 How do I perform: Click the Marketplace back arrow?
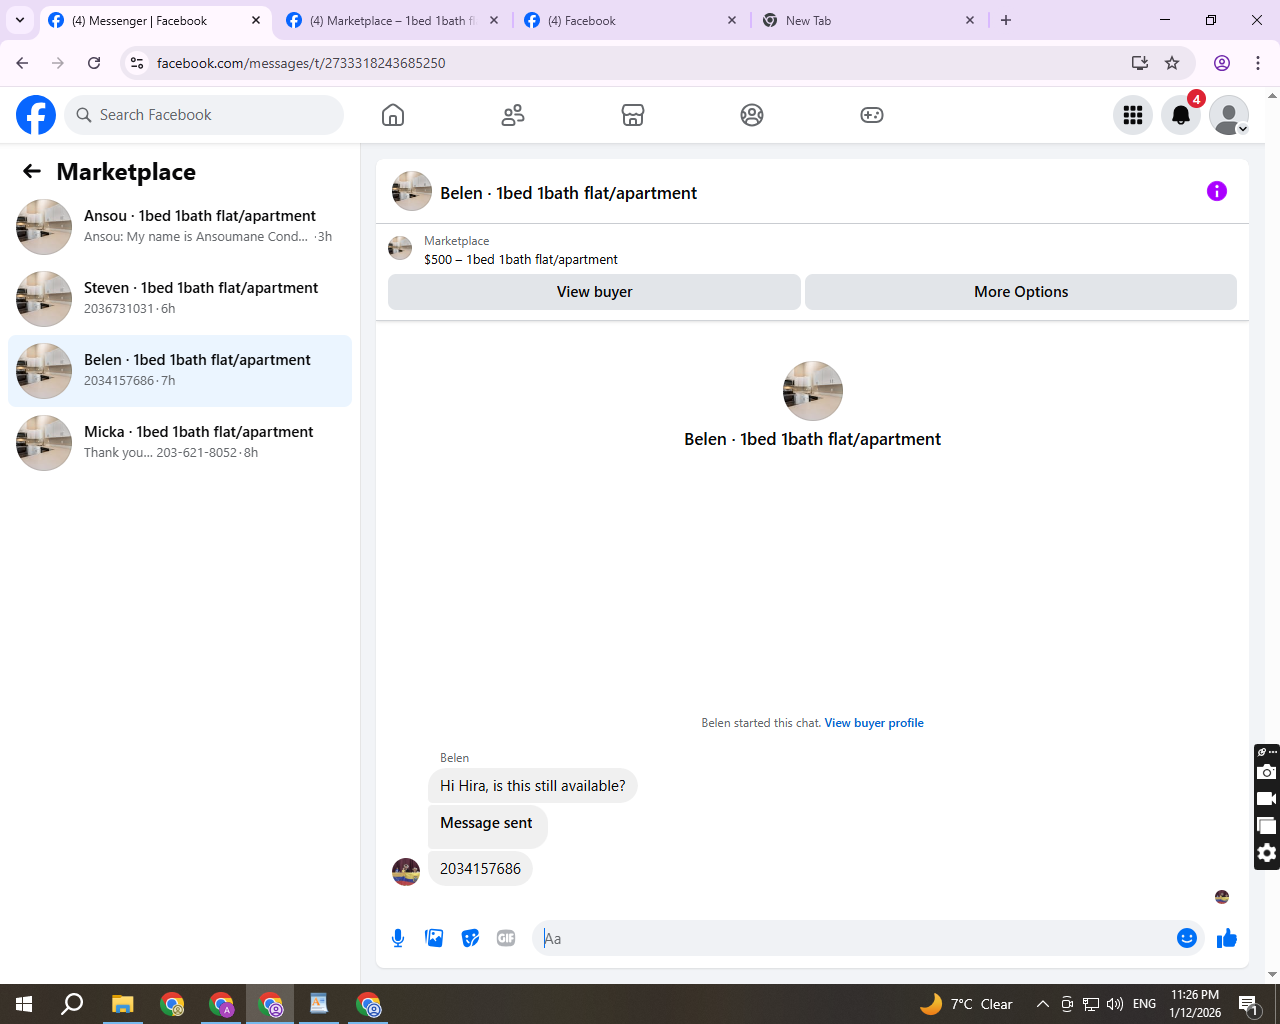[x=32, y=171]
